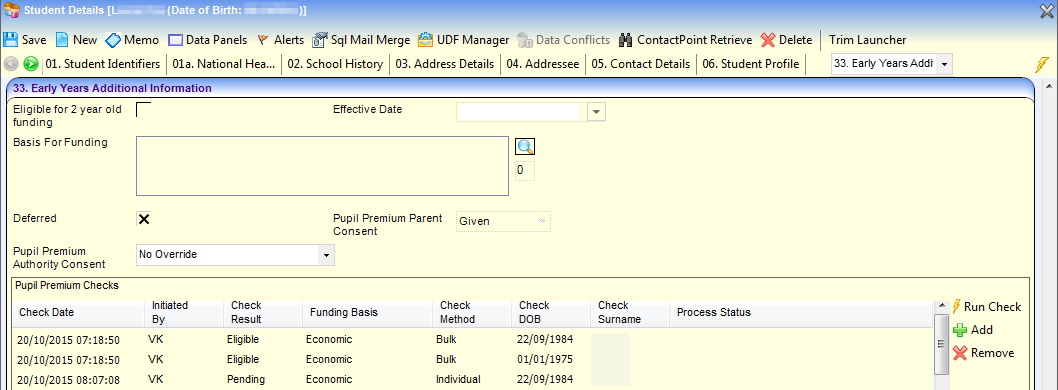
Task: Tick Eligible for 2 year old funding
Action: pos(143,110)
